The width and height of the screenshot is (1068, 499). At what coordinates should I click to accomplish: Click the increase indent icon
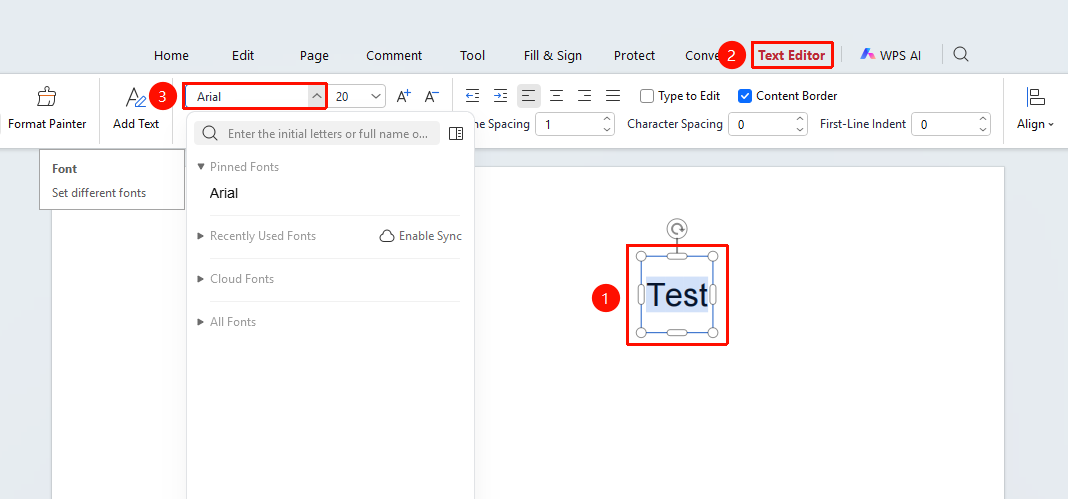pos(501,96)
